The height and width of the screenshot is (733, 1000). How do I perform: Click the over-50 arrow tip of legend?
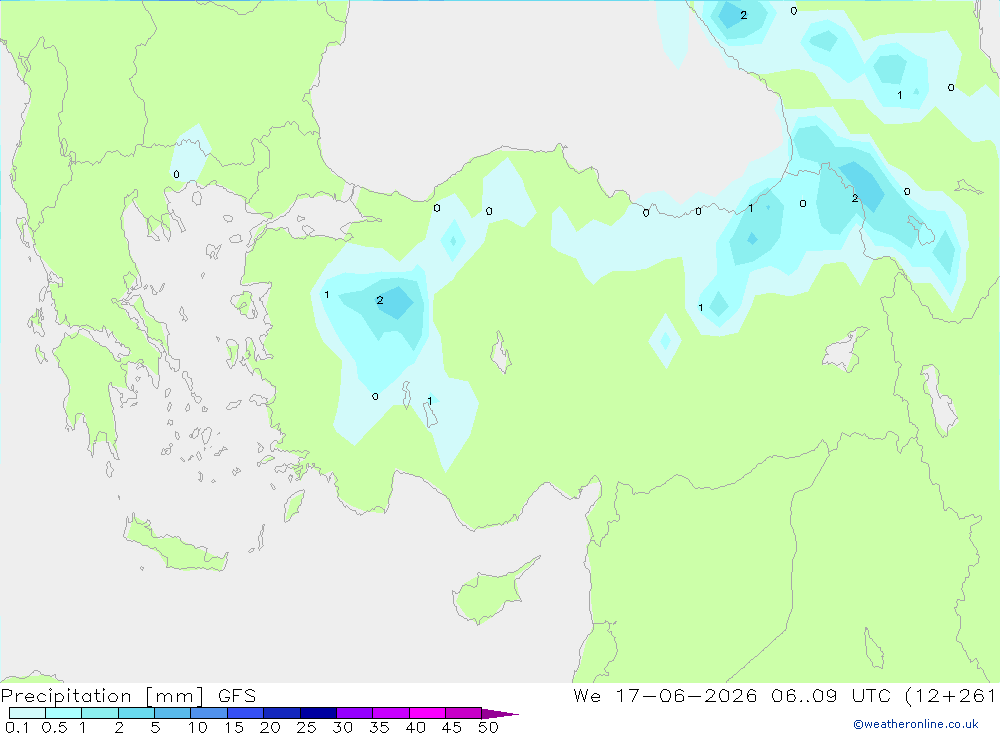coord(500,714)
